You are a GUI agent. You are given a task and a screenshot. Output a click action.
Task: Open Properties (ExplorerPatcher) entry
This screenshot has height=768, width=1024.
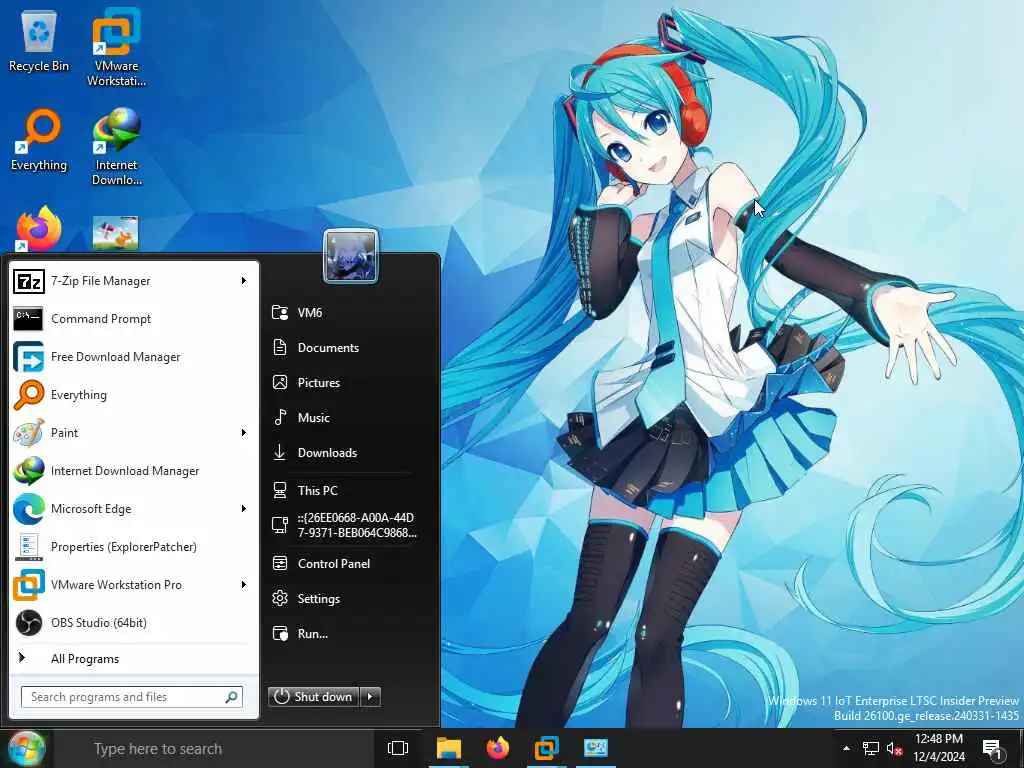coord(133,547)
